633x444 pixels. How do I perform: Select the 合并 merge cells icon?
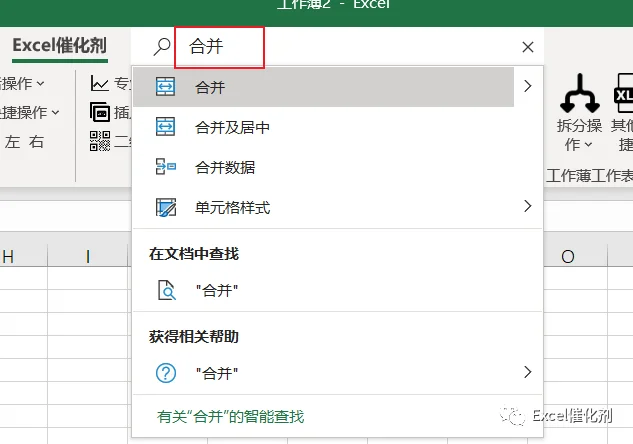[166, 86]
